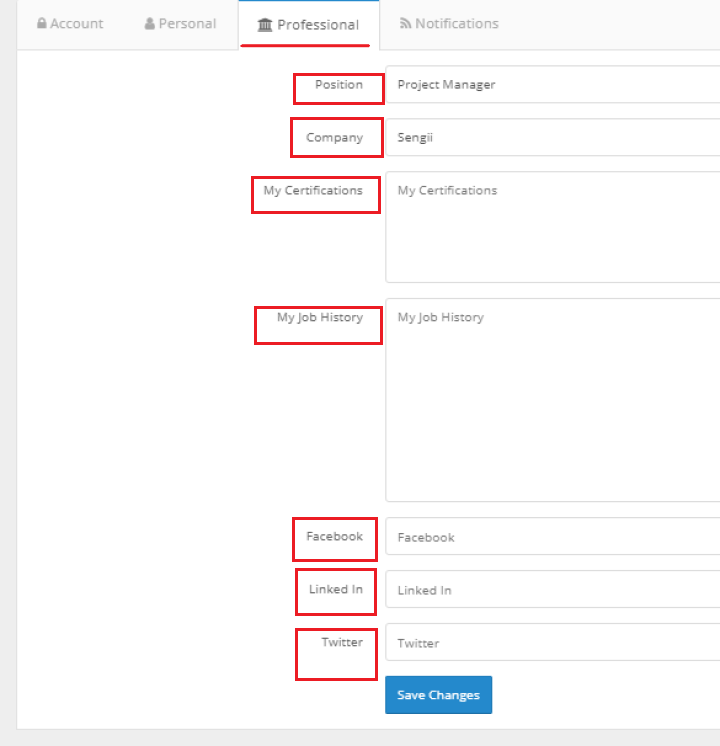This screenshot has height=746, width=720.
Task: Click the RSS icon on Notifications tab
Action: tap(405, 23)
